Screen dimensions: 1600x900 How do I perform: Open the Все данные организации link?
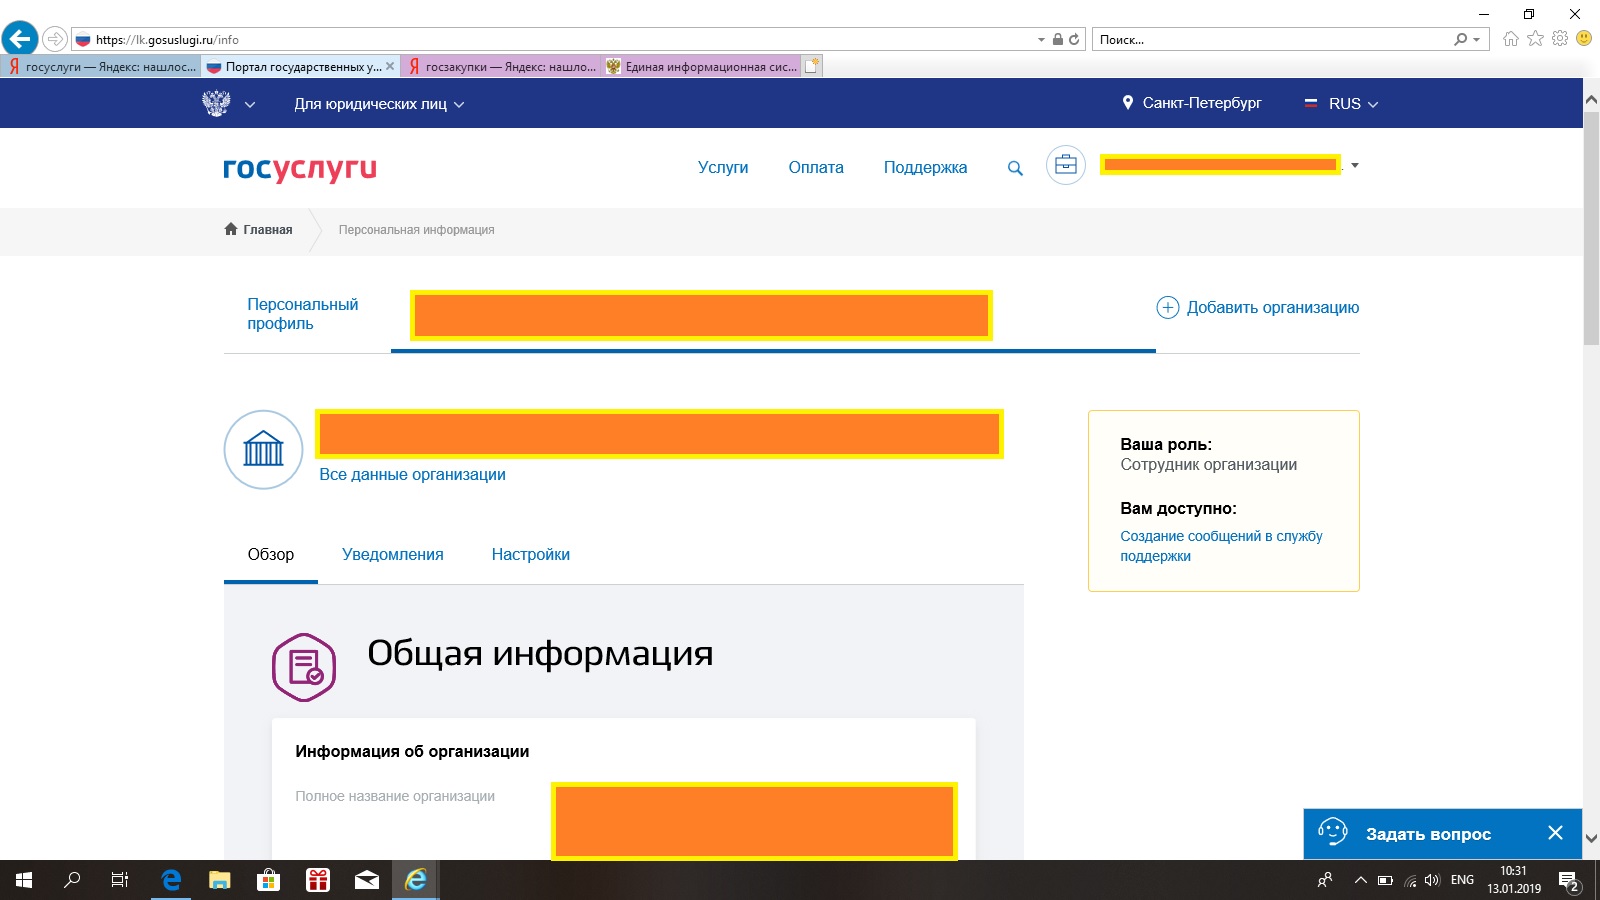click(x=412, y=475)
